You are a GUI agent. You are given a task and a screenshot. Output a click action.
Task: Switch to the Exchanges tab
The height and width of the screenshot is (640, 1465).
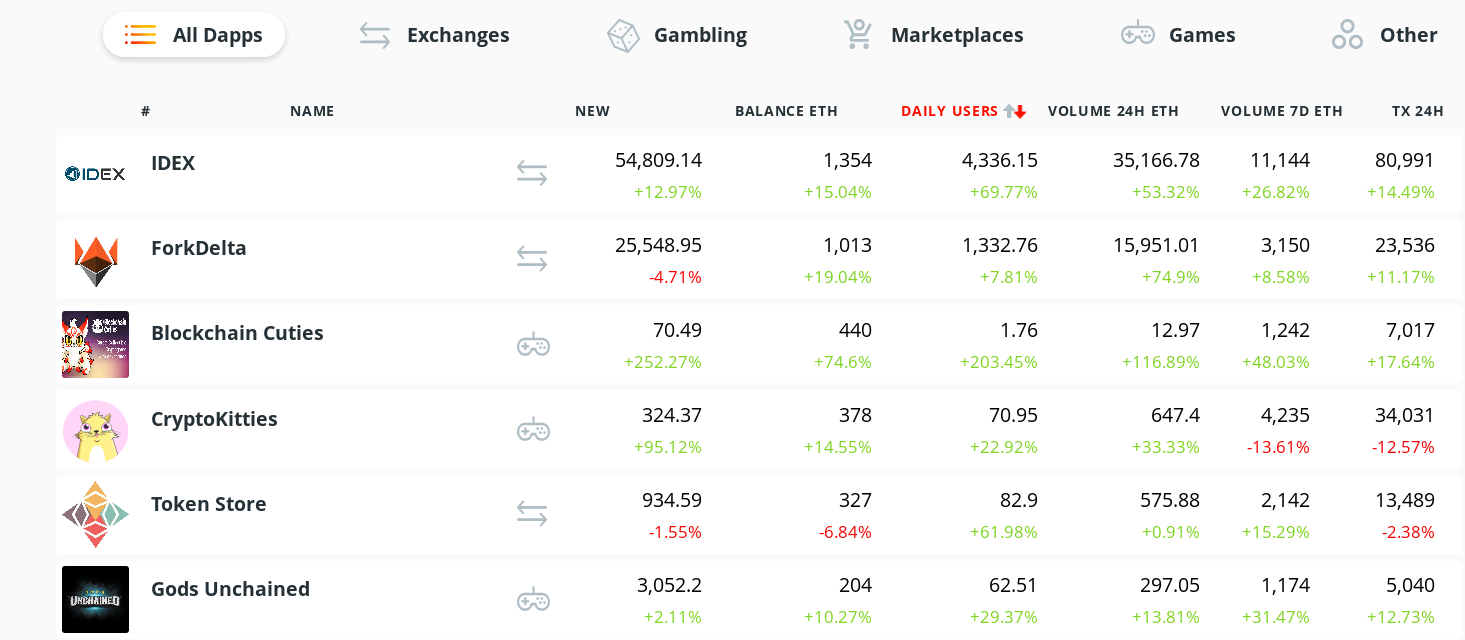[435, 35]
